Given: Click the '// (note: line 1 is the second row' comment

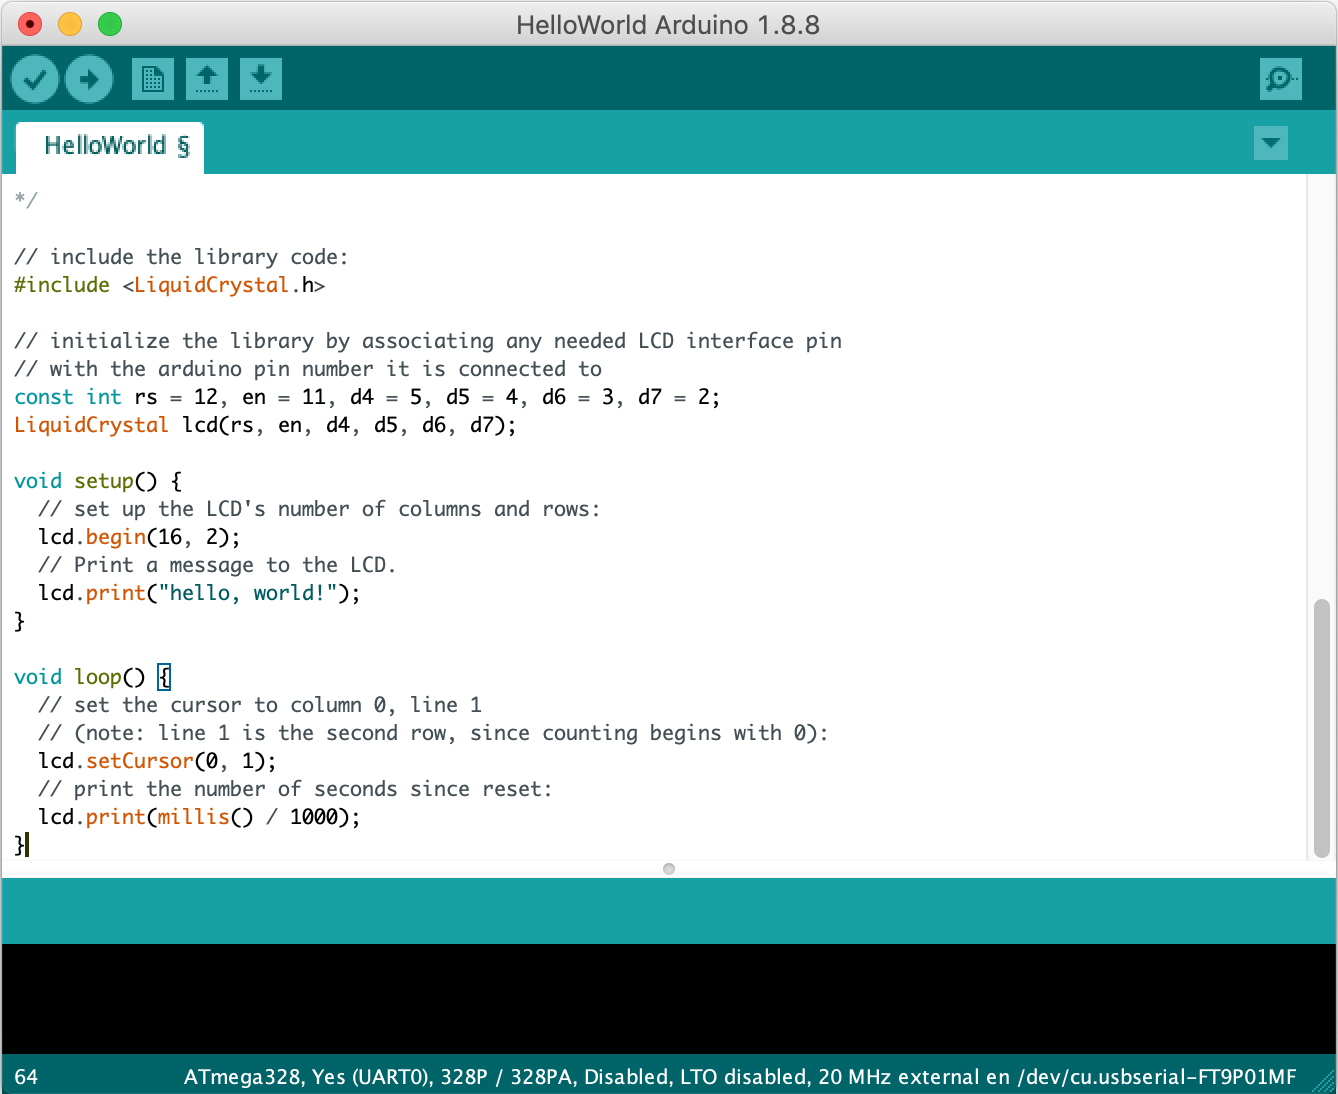Looking at the screenshot, I should 433,733.
